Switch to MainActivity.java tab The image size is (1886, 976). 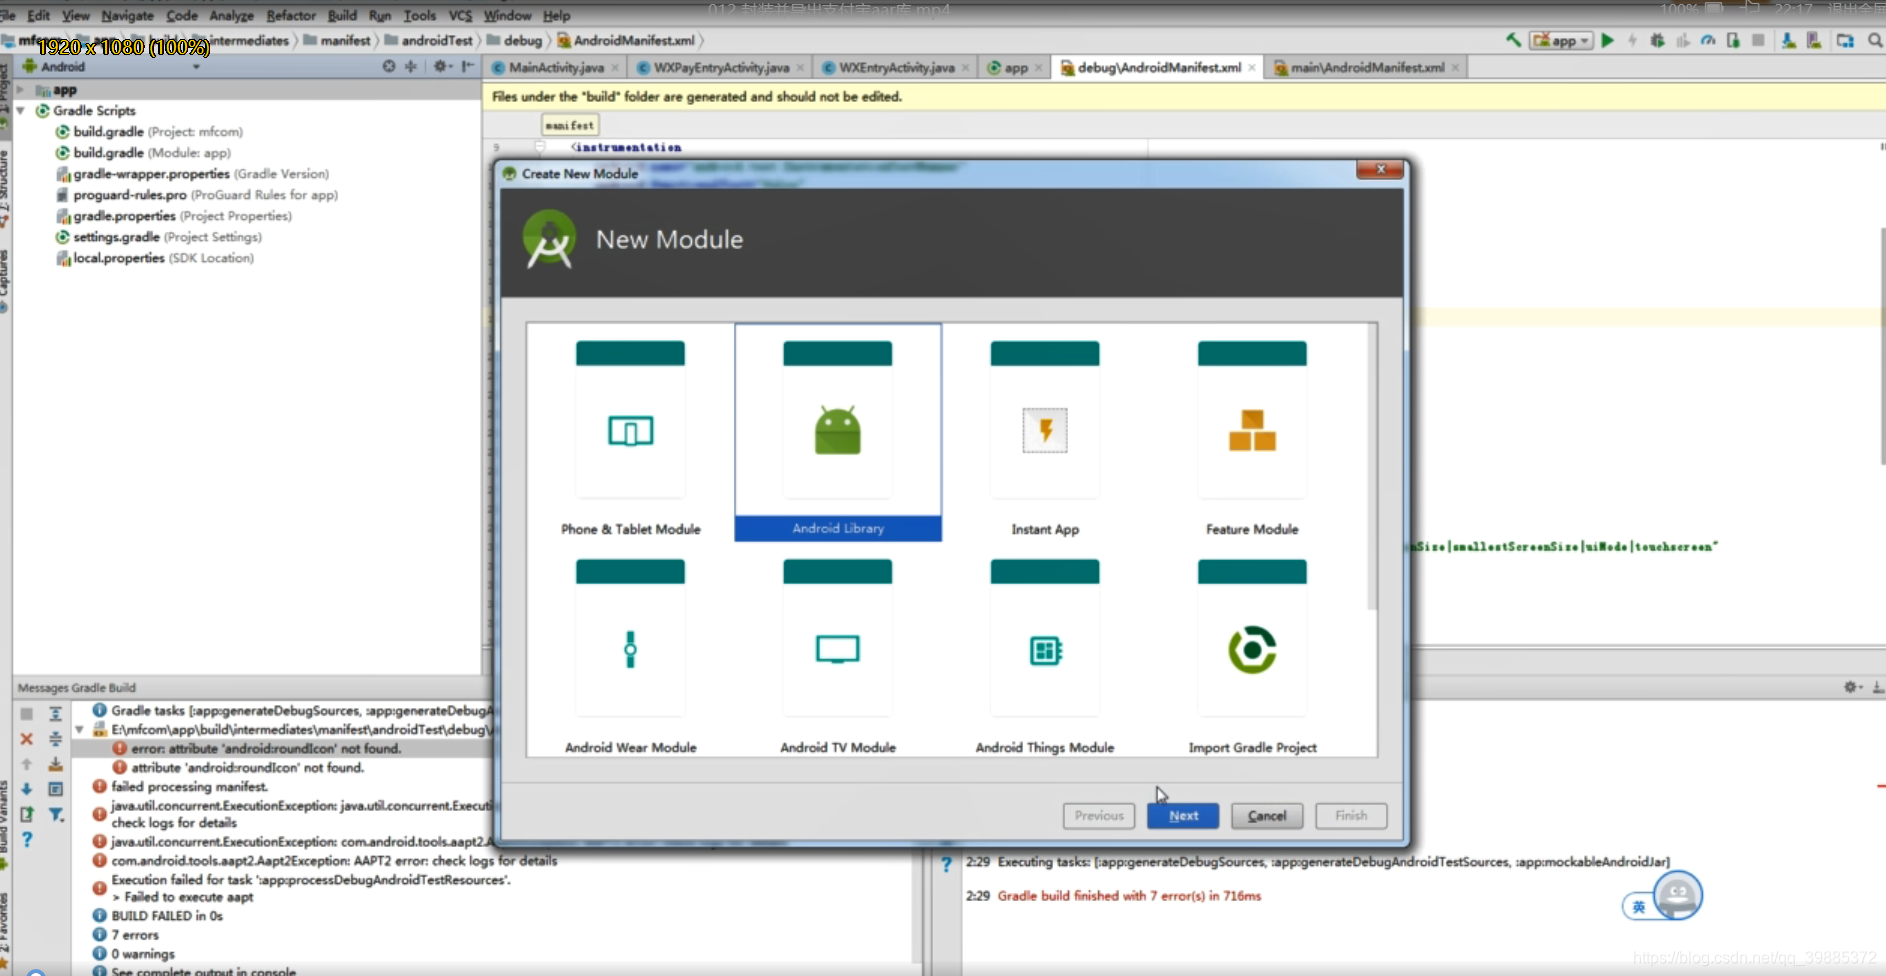tap(556, 67)
